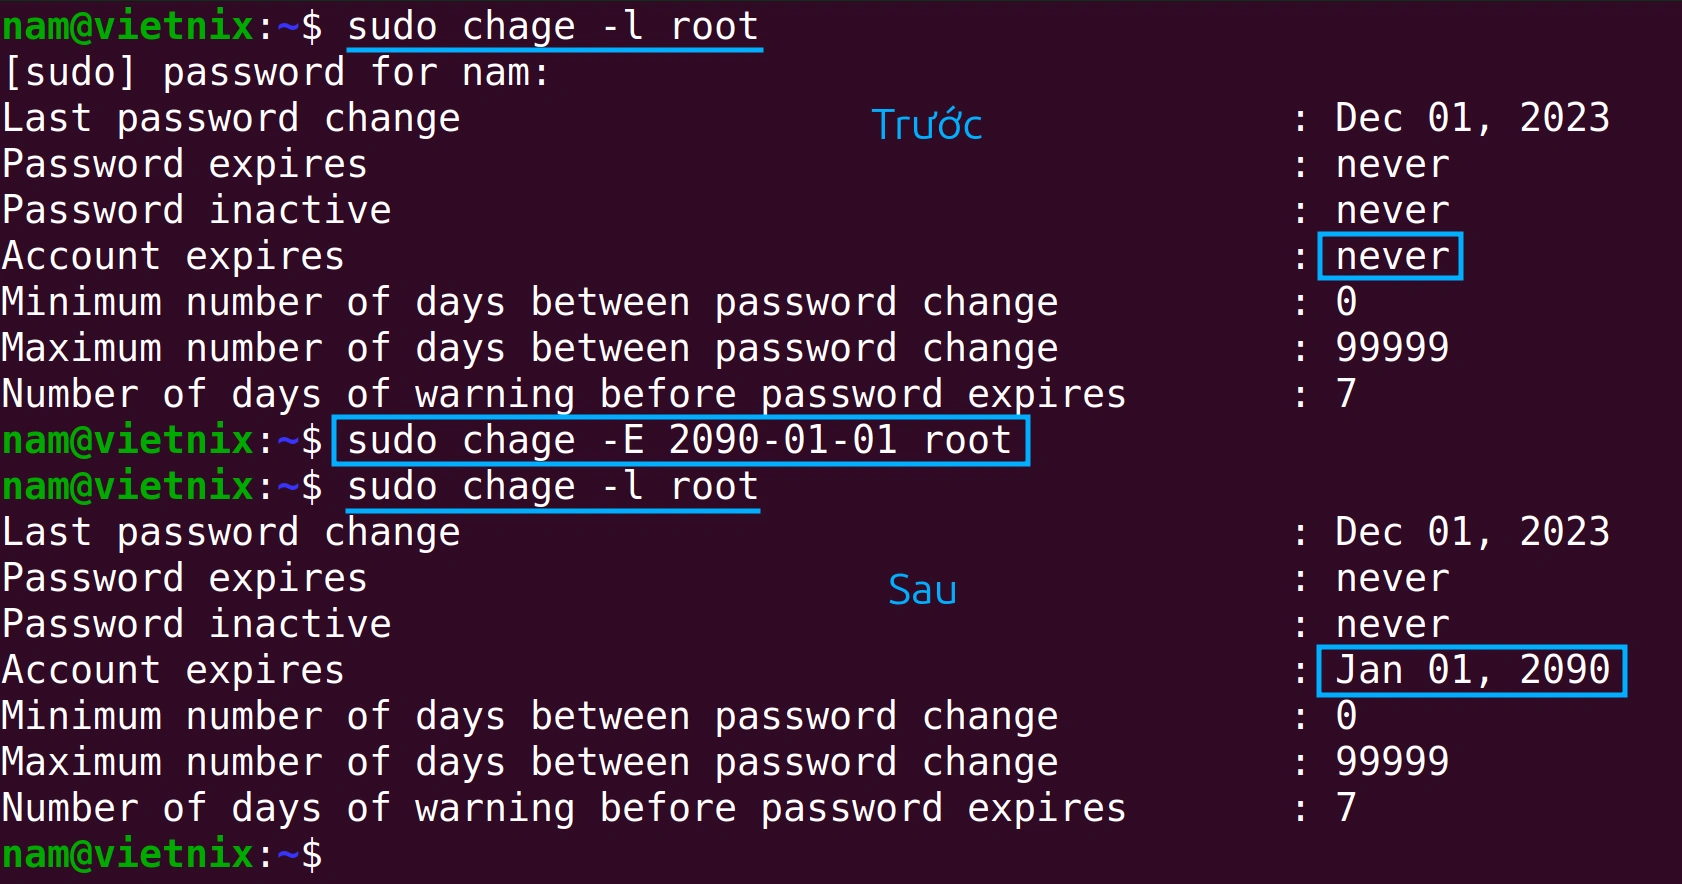Click the second 'sudo chage -l root' command
Image resolution: width=1682 pixels, height=884 pixels.
click(x=553, y=486)
